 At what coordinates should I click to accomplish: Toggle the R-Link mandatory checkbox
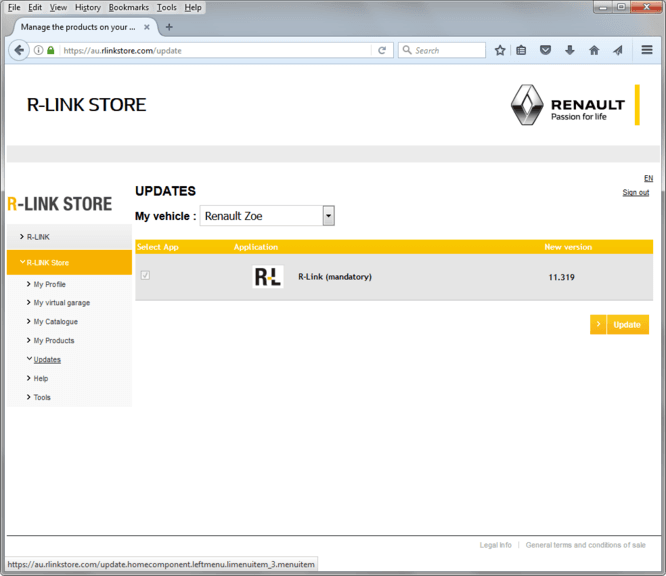click(145, 275)
